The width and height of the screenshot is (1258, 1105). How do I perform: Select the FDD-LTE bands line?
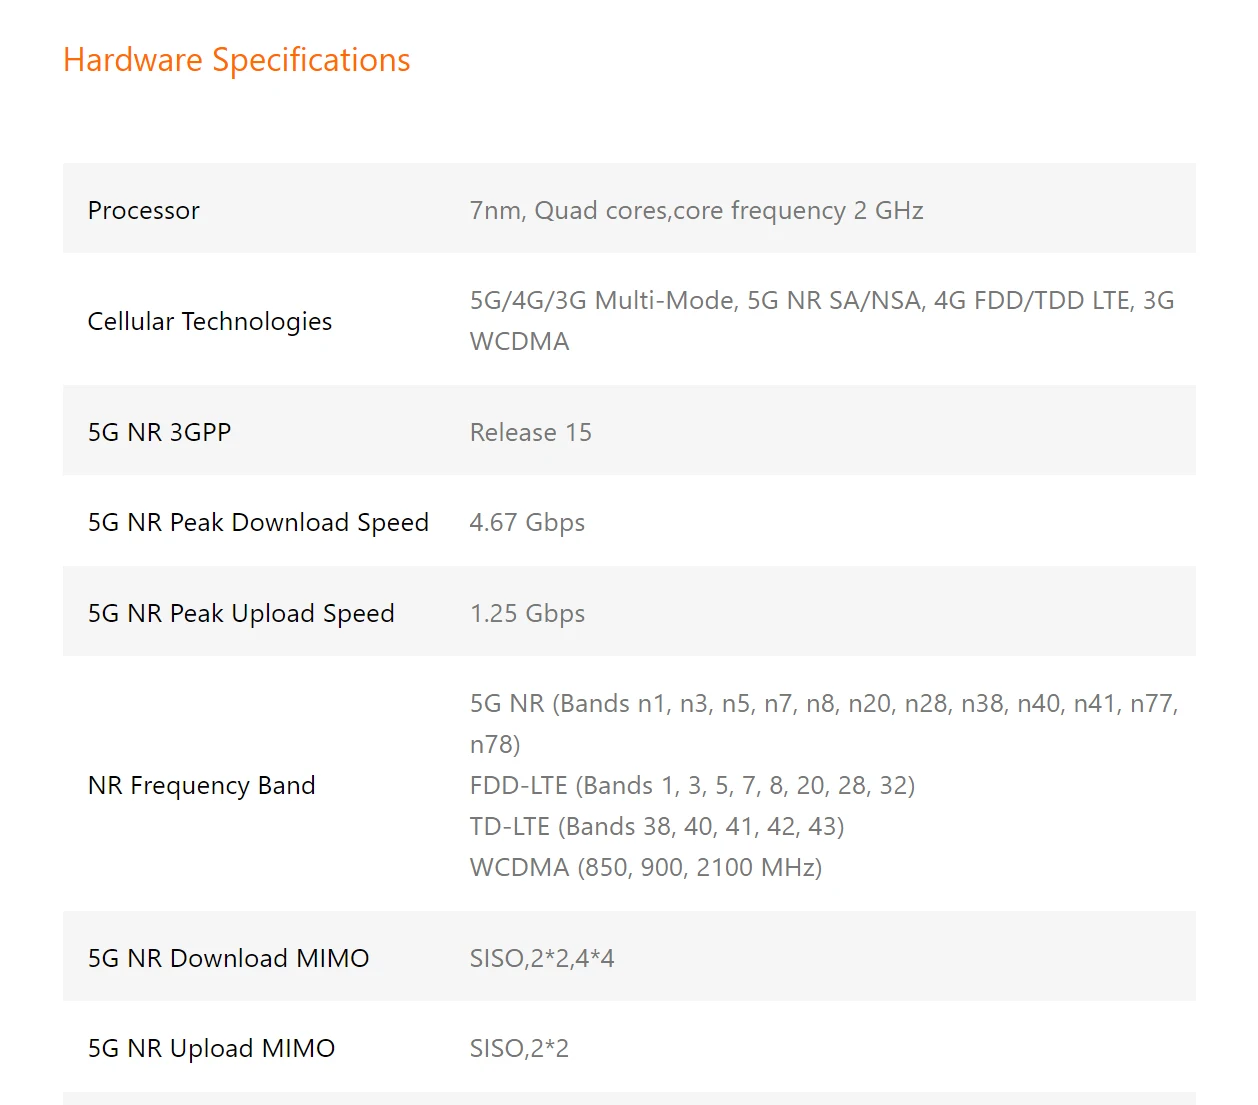692,785
